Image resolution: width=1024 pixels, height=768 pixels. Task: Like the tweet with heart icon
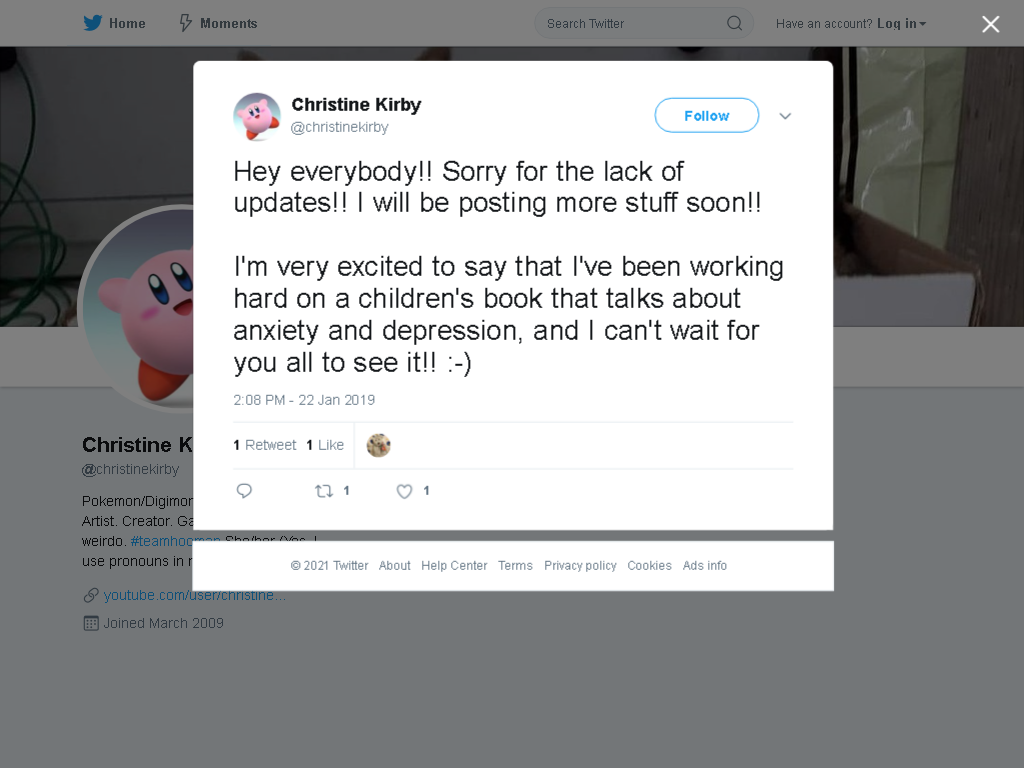click(x=404, y=491)
